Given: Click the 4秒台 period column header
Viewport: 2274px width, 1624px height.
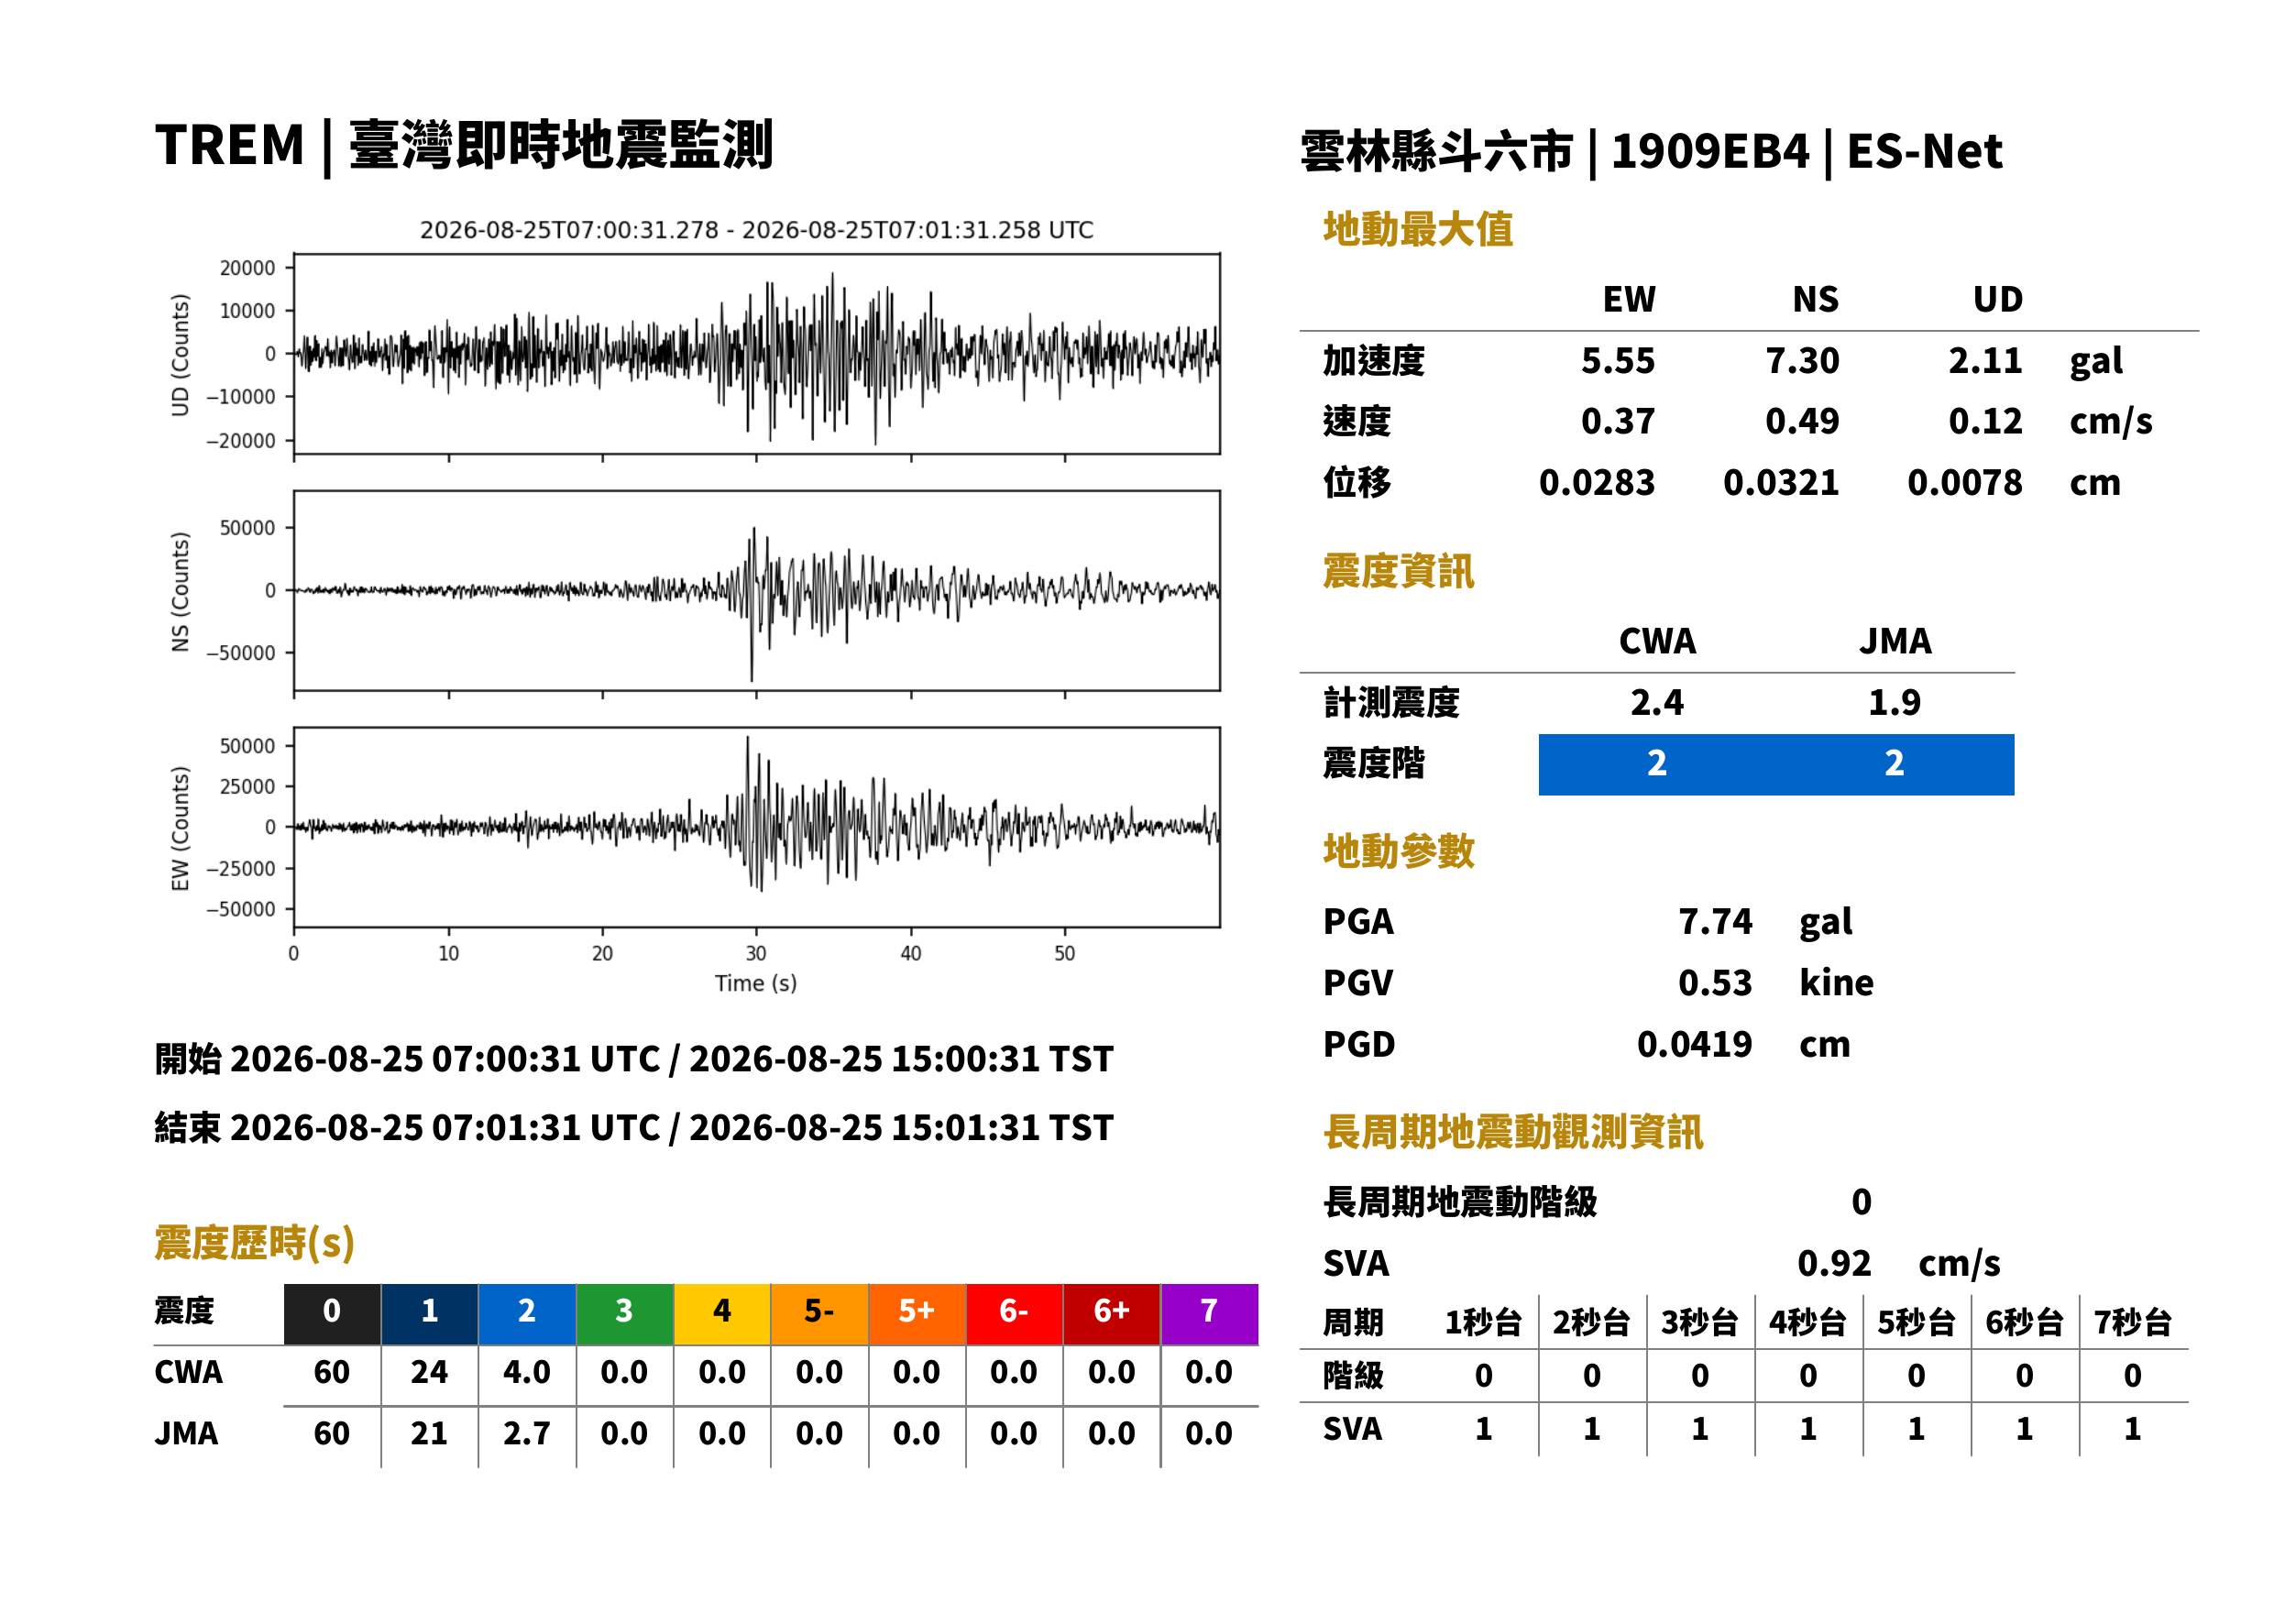Looking at the screenshot, I should click(1808, 1323).
